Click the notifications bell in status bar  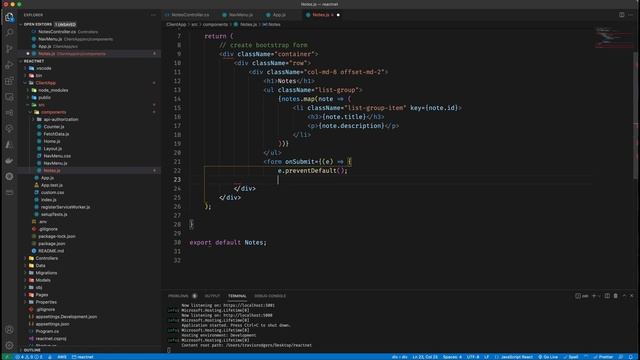(x=631, y=357)
